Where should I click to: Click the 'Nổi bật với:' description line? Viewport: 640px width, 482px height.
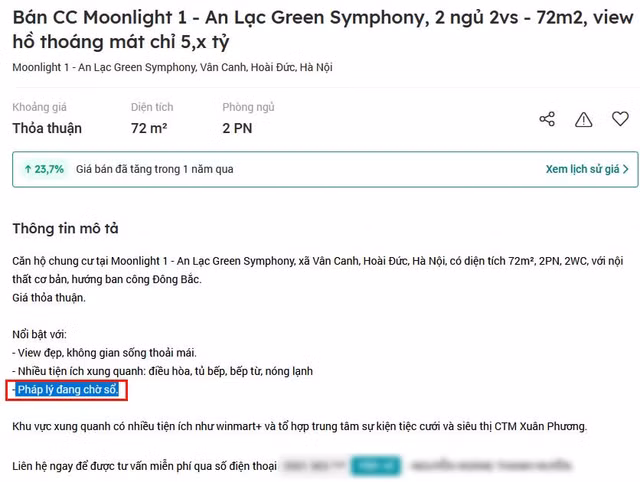pos(39,334)
